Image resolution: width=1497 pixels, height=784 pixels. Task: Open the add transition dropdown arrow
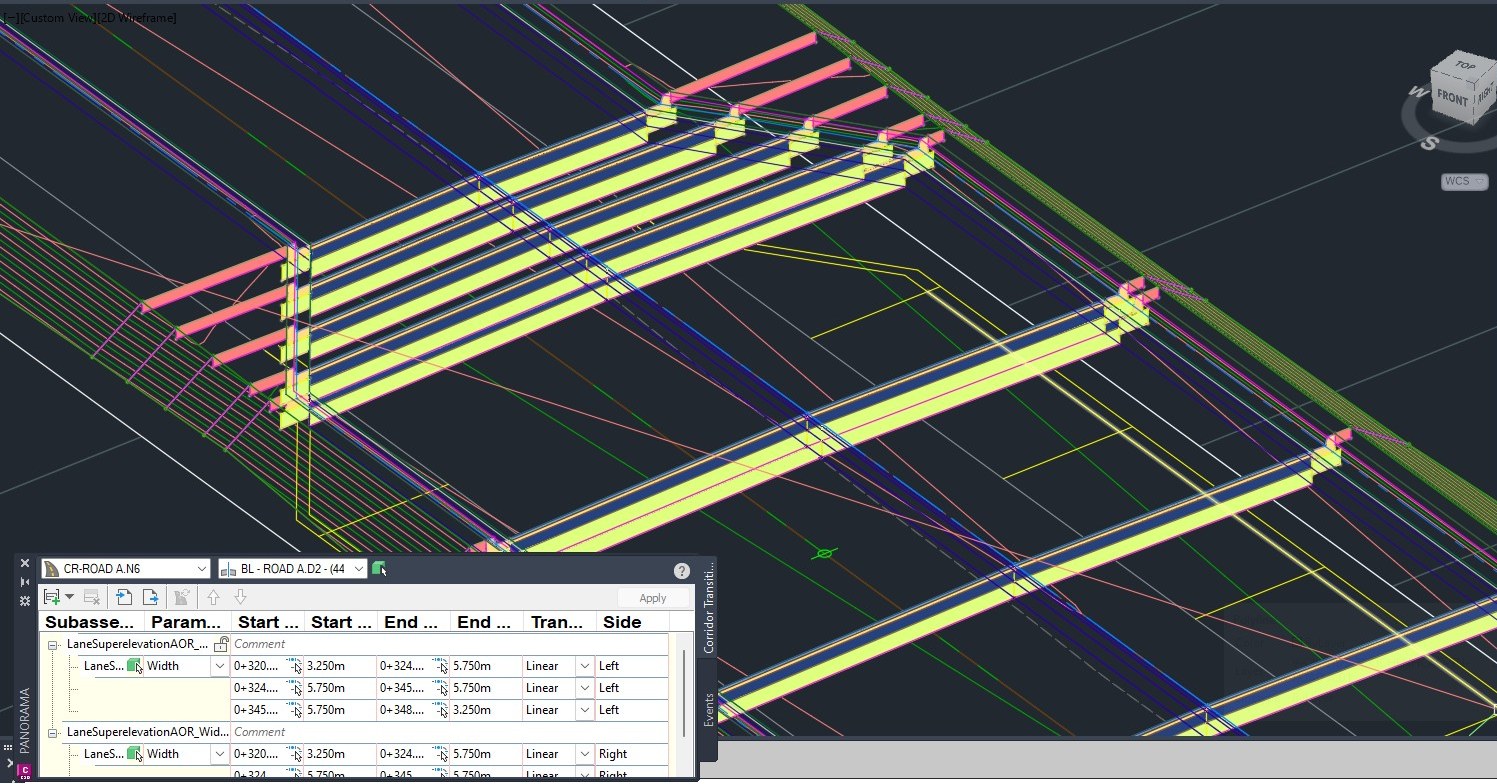(x=70, y=597)
